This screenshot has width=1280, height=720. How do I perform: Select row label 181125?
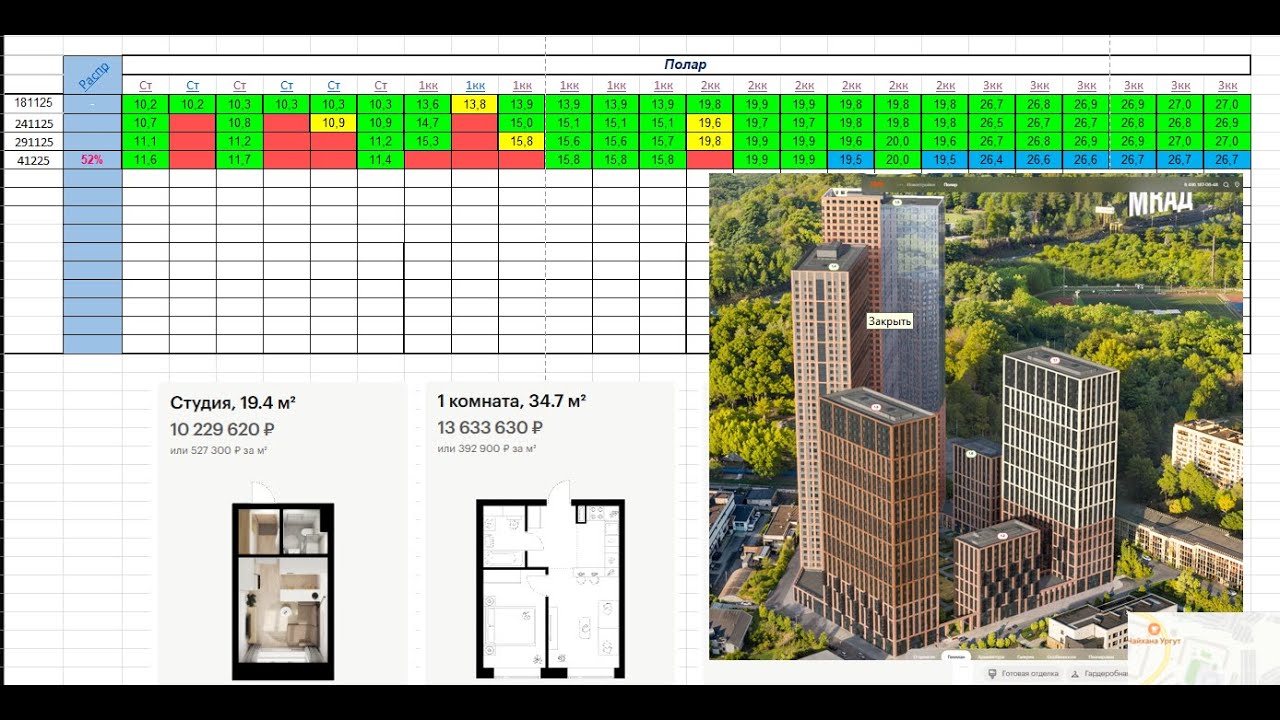point(34,104)
